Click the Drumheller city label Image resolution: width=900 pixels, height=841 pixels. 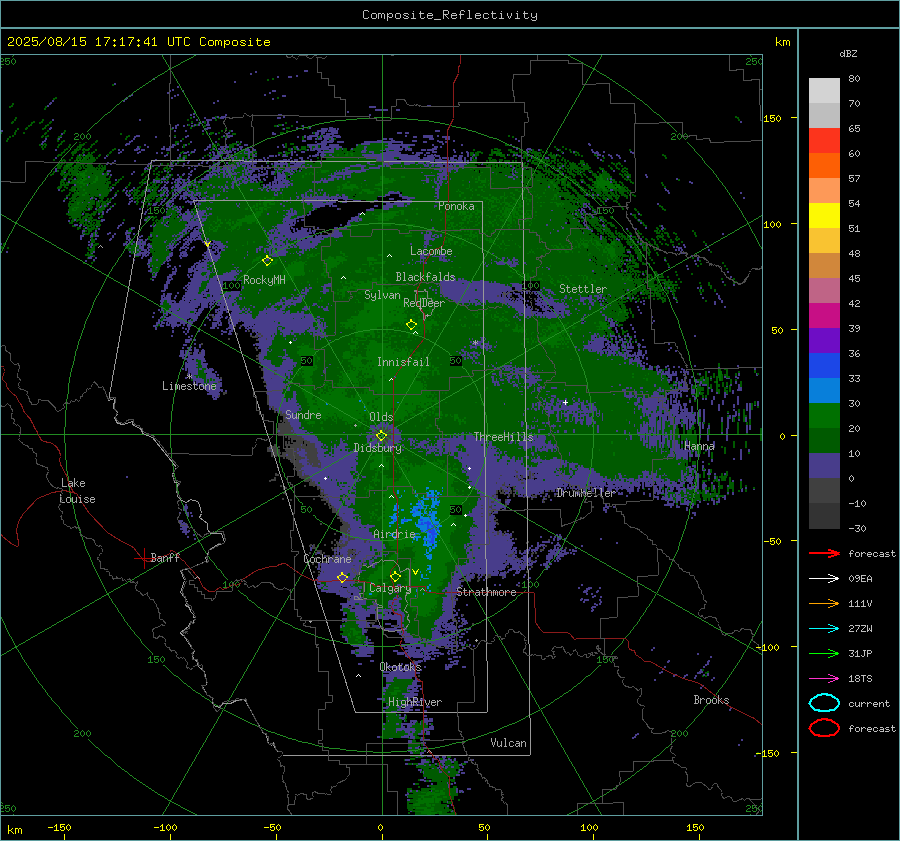click(x=586, y=493)
